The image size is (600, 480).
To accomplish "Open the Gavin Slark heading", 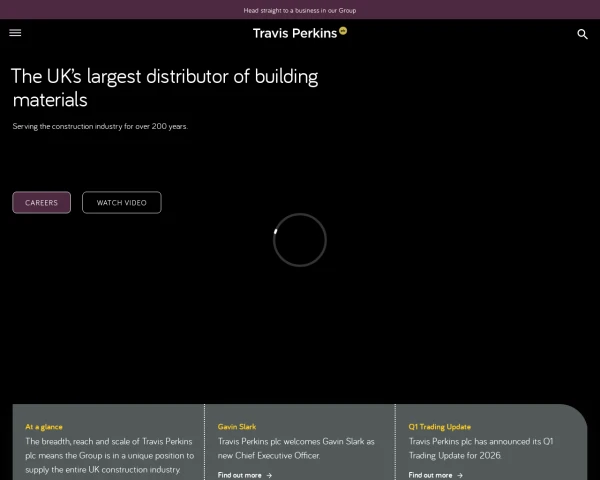I will pyautogui.click(x=237, y=427).
